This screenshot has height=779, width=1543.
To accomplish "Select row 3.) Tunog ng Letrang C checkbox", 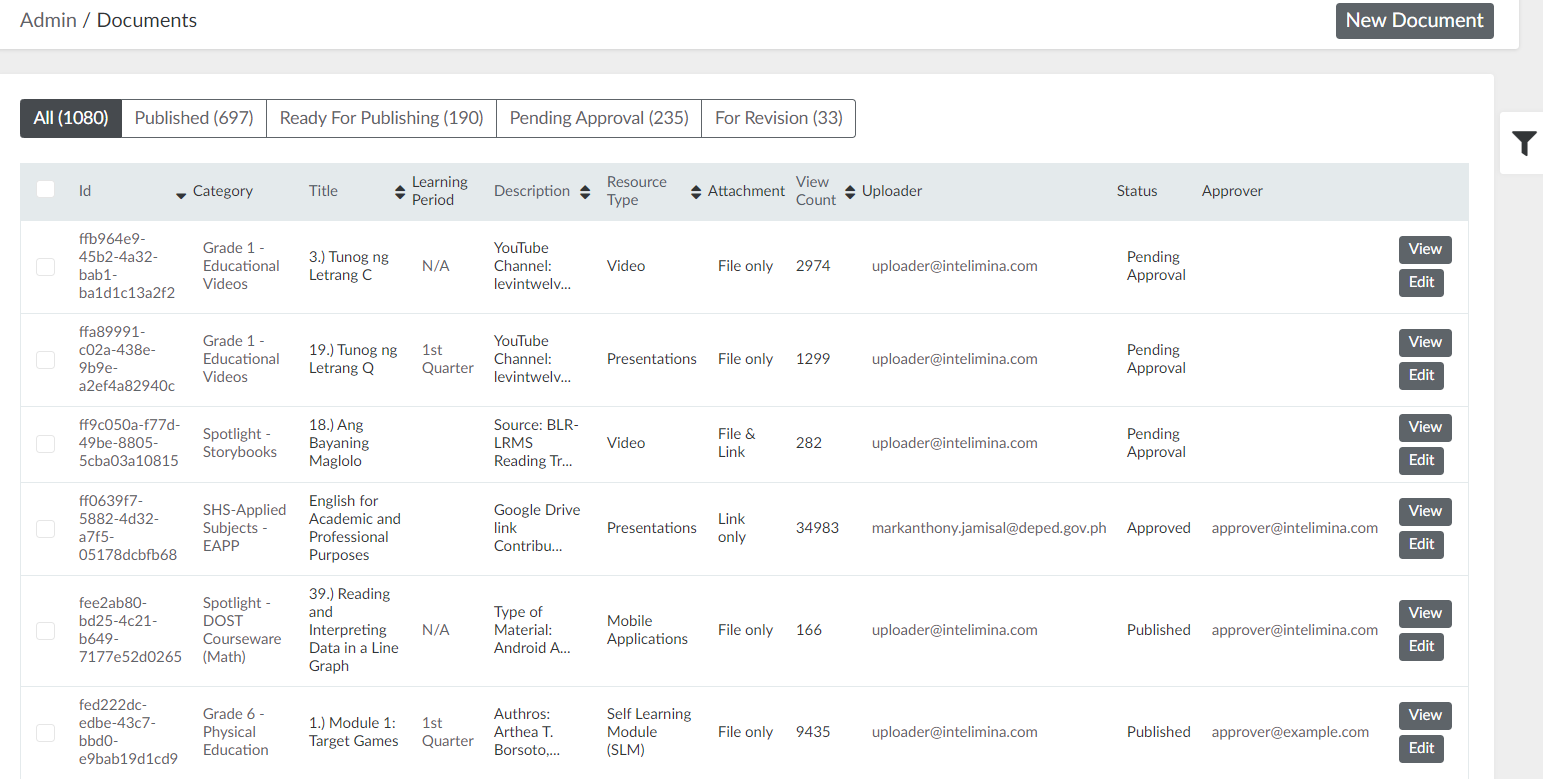I will [x=45, y=267].
